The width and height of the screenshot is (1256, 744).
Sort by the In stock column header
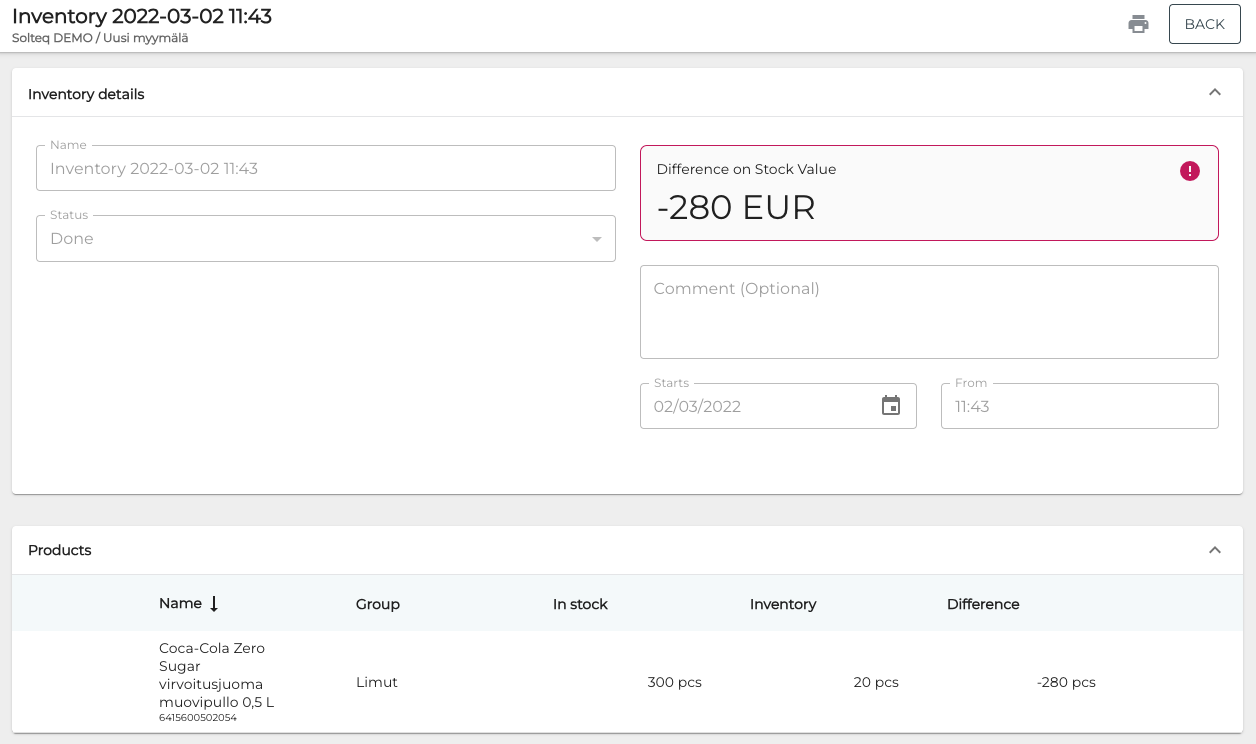pos(580,604)
